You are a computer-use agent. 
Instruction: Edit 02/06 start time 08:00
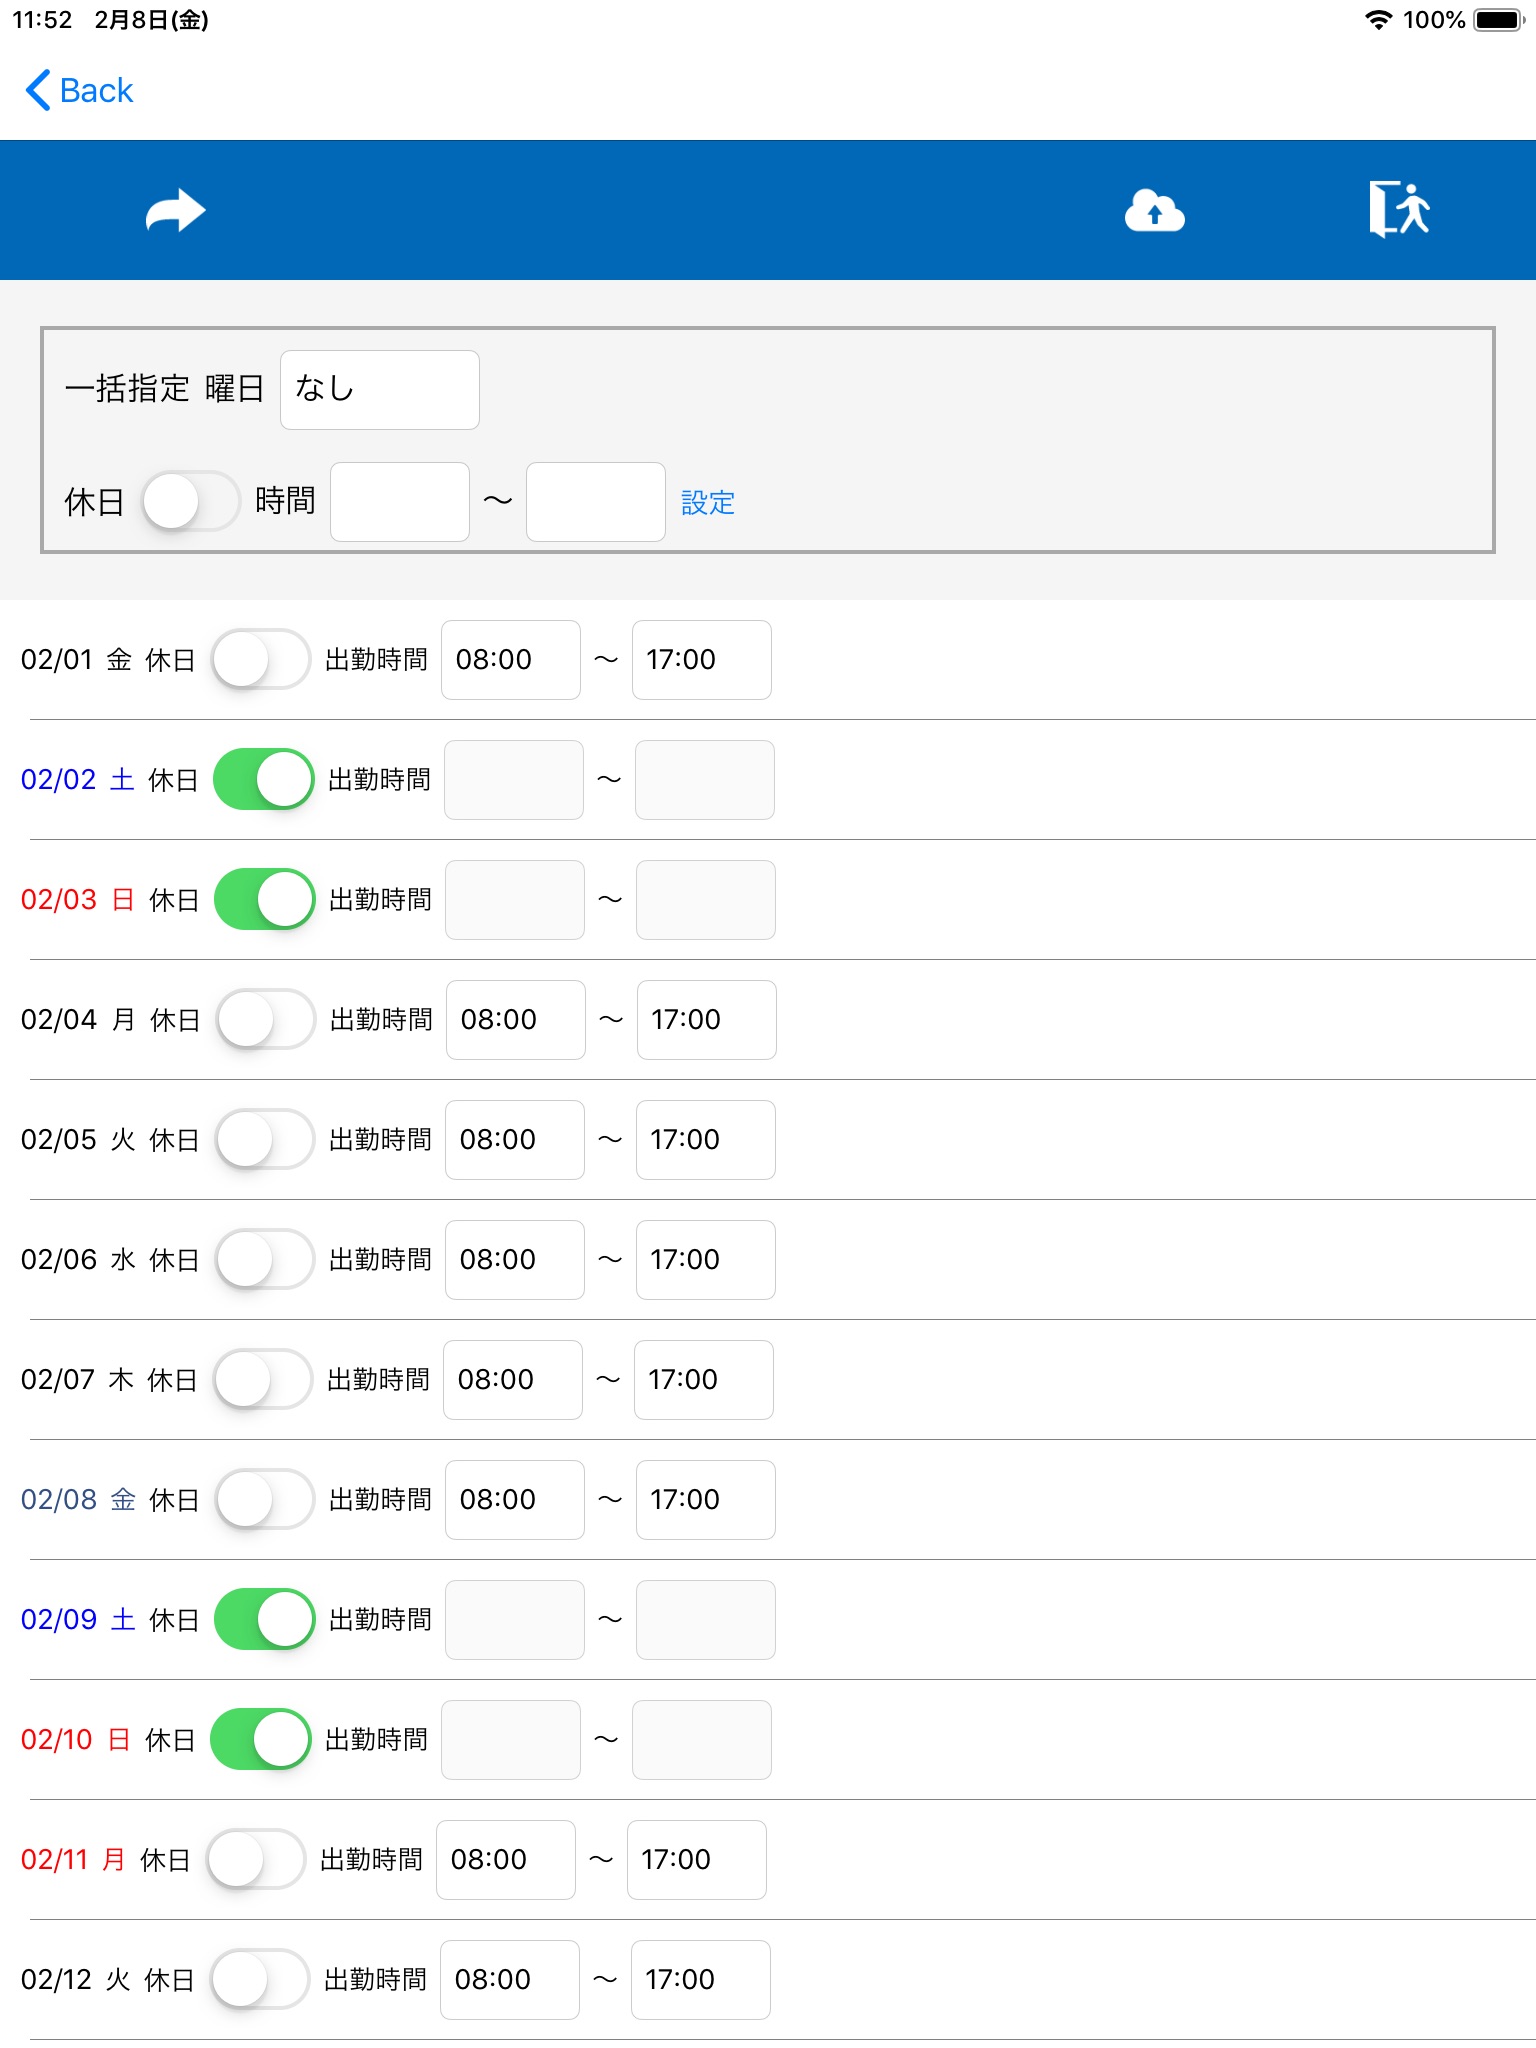515,1260
